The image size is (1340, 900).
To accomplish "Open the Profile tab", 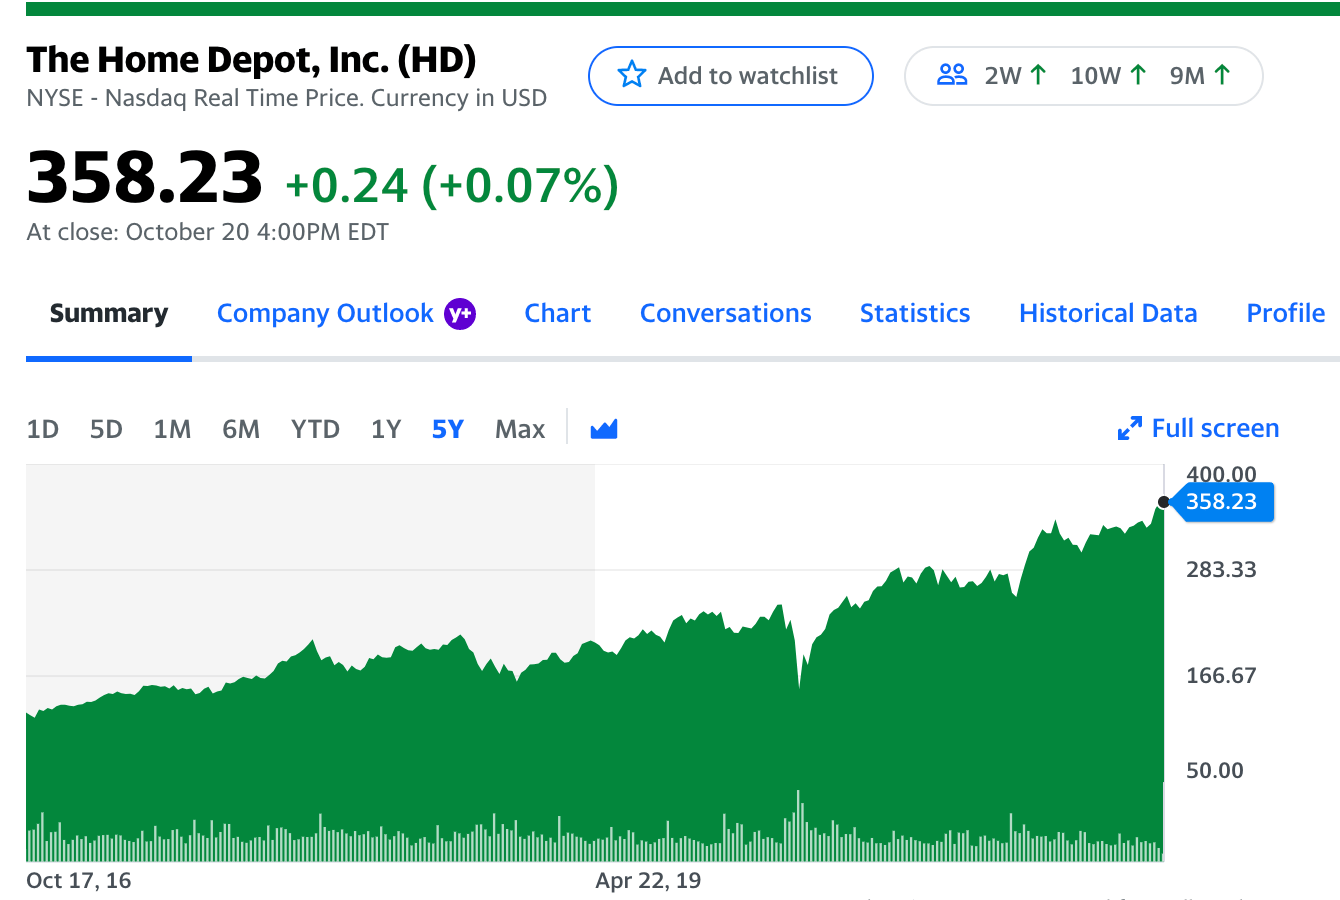I will pos(1286,314).
